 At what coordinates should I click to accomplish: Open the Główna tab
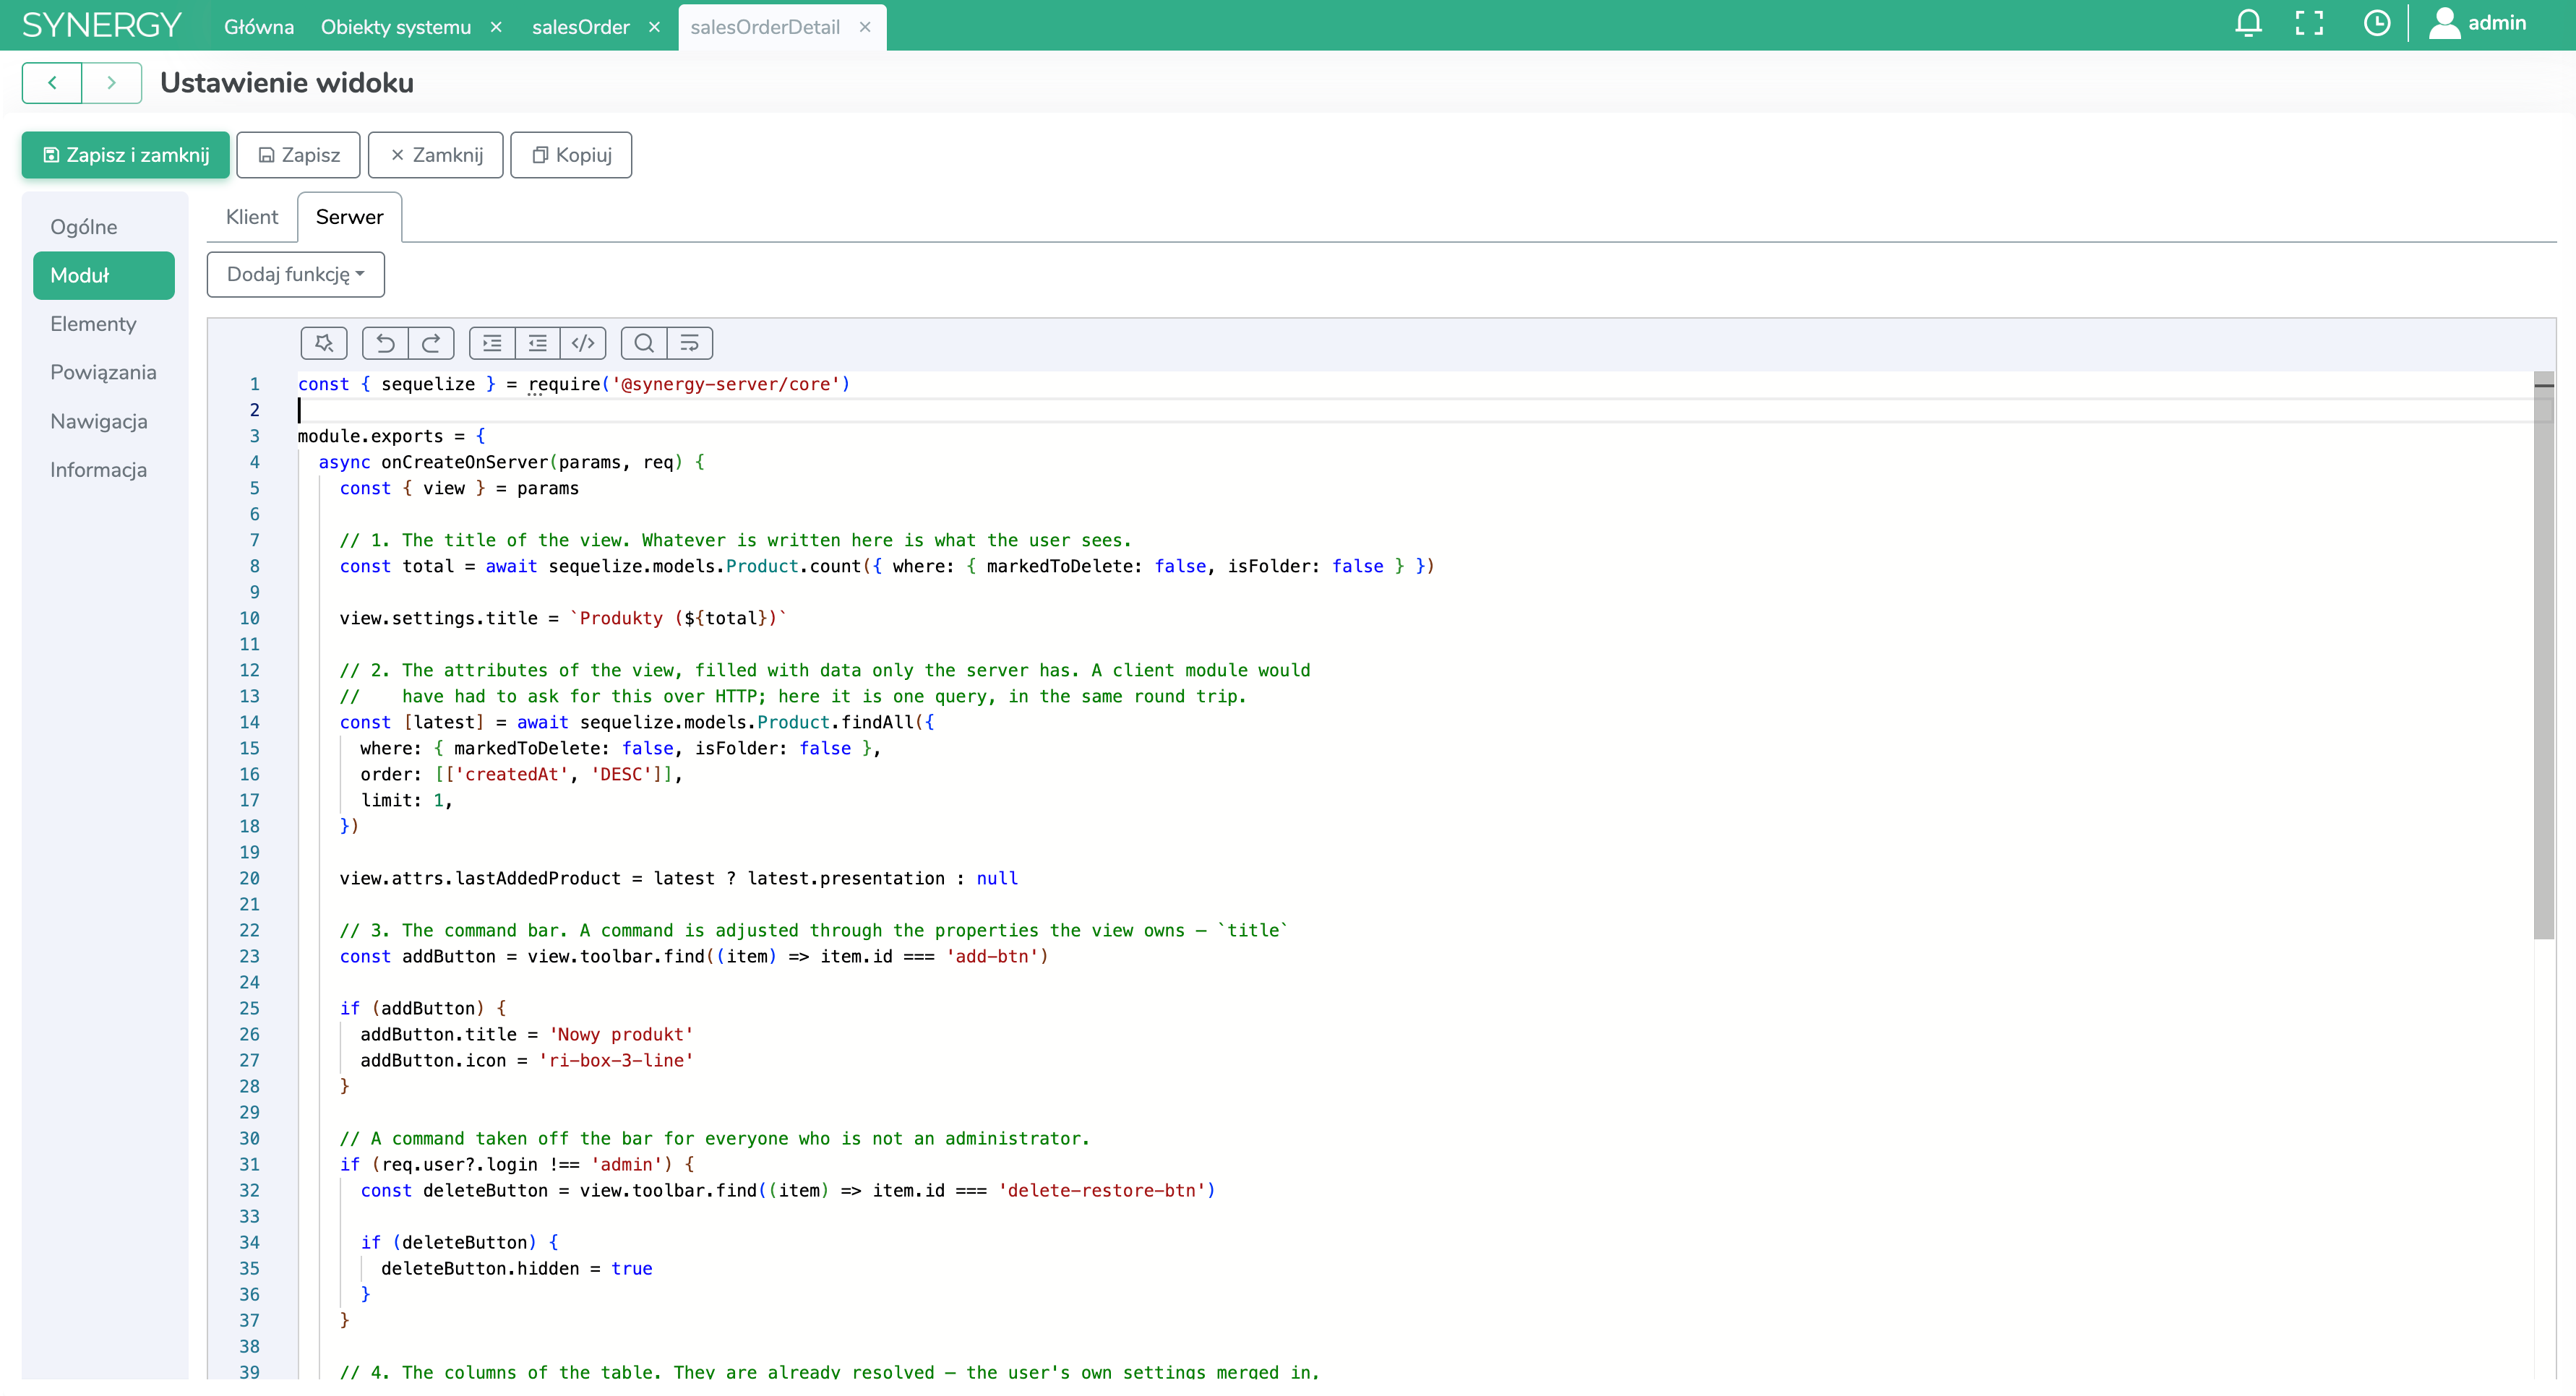click(259, 27)
